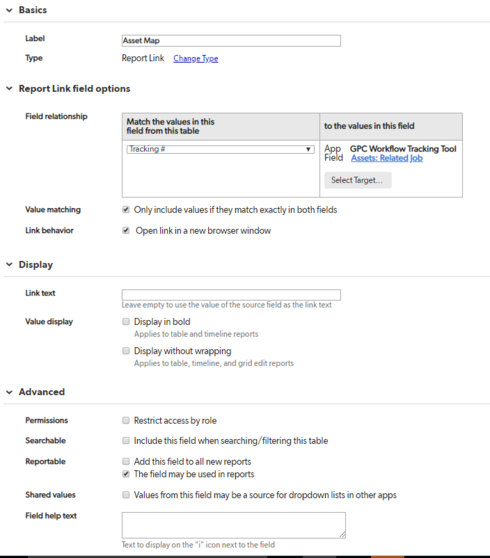This screenshot has height=558, width=490.
Task: Toggle Open link in new browser window
Action: pyautogui.click(x=126, y=230)
